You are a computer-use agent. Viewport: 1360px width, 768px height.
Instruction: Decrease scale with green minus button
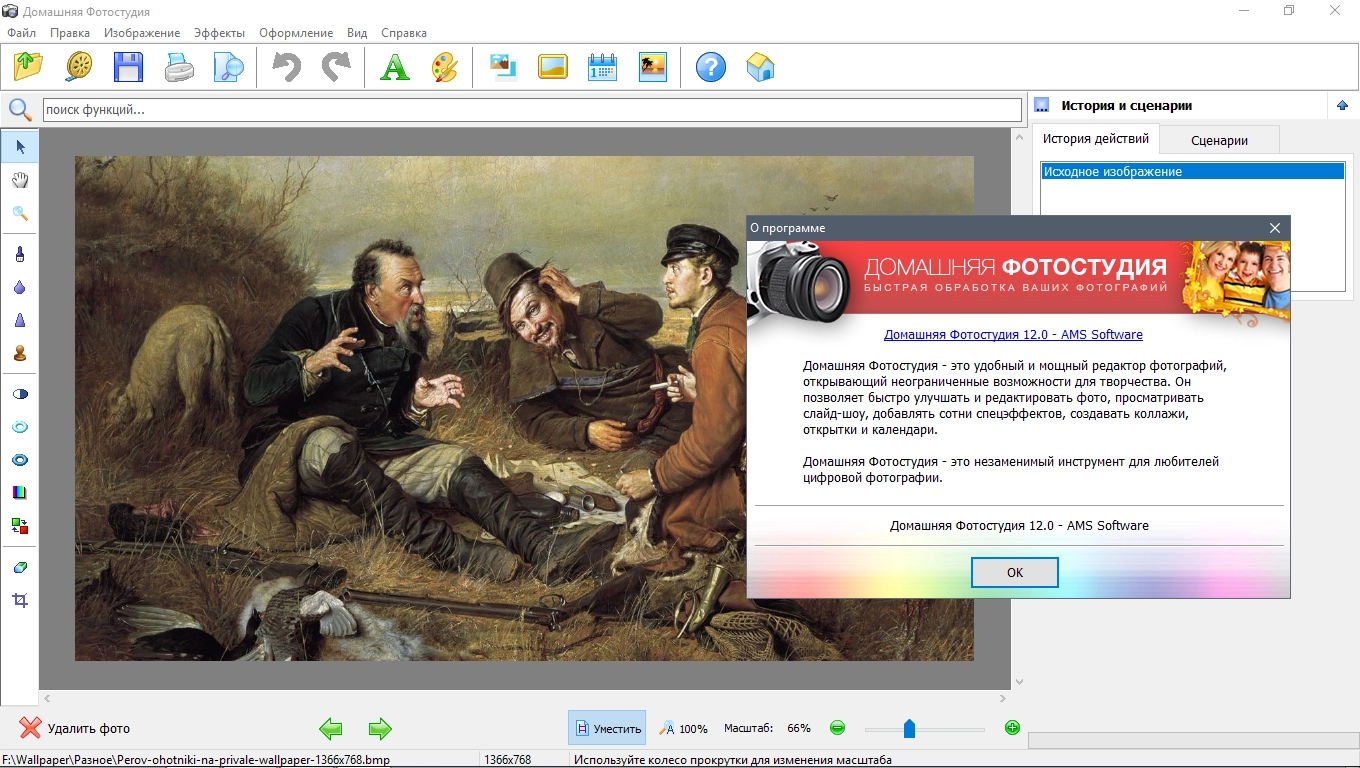coord(838,728)
